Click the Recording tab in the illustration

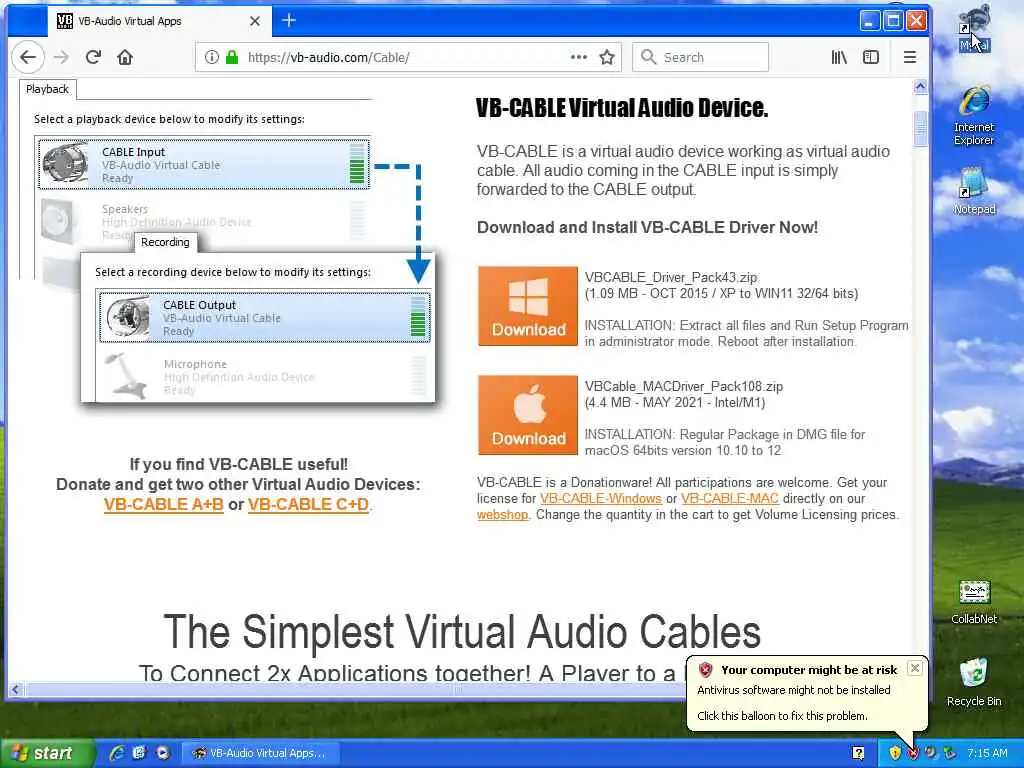coord(165,242)
